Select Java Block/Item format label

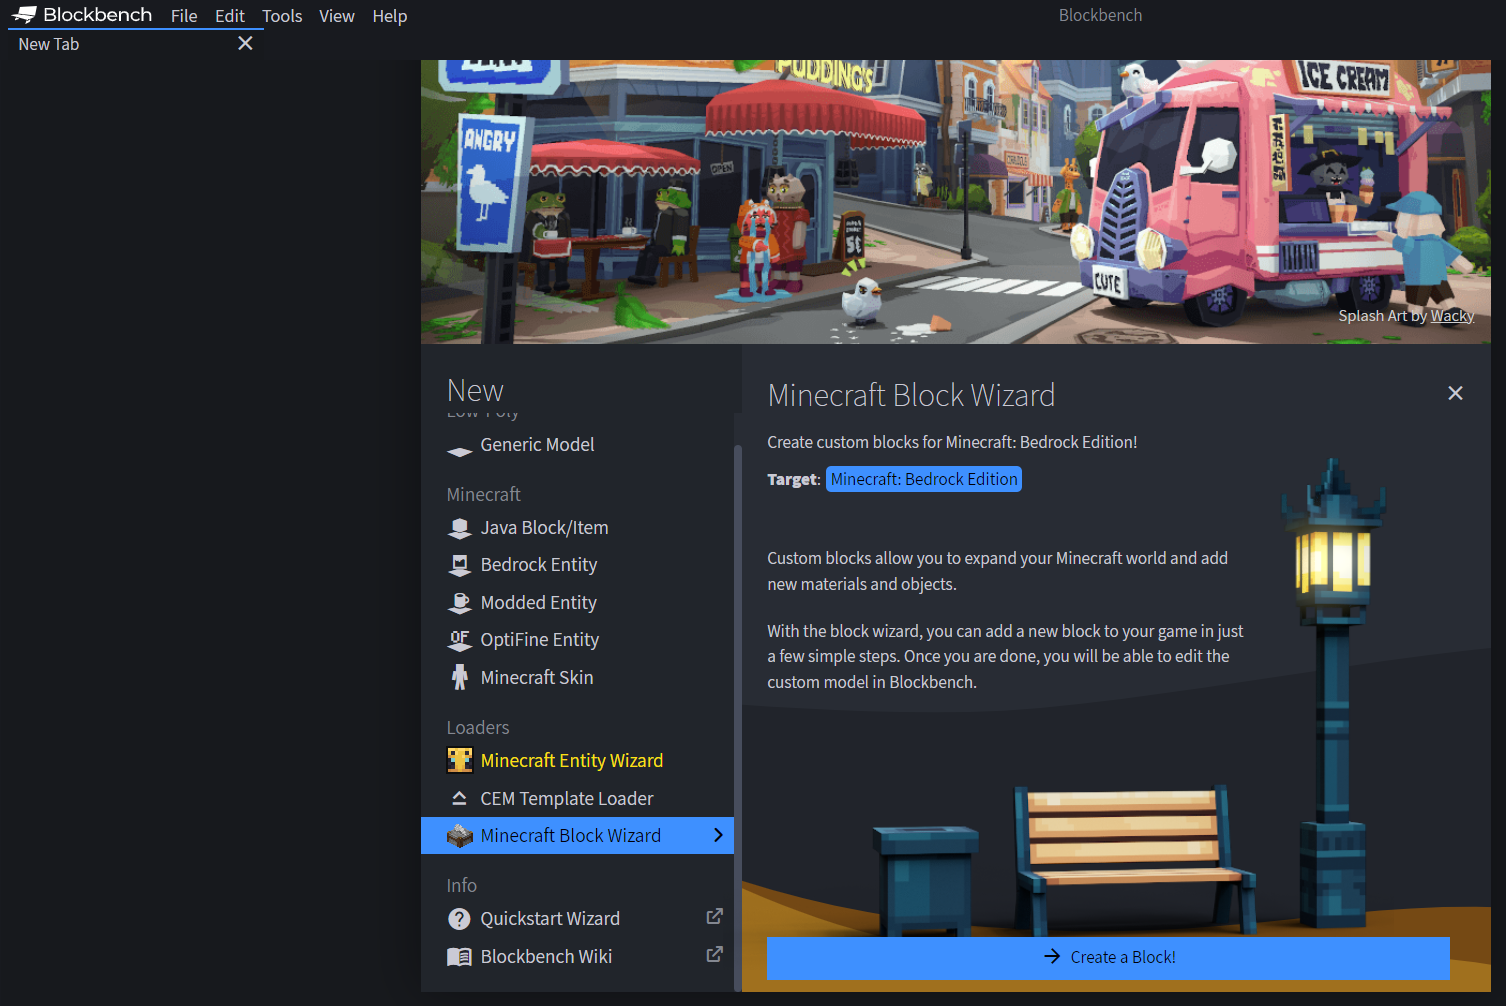tap(544, 528)
